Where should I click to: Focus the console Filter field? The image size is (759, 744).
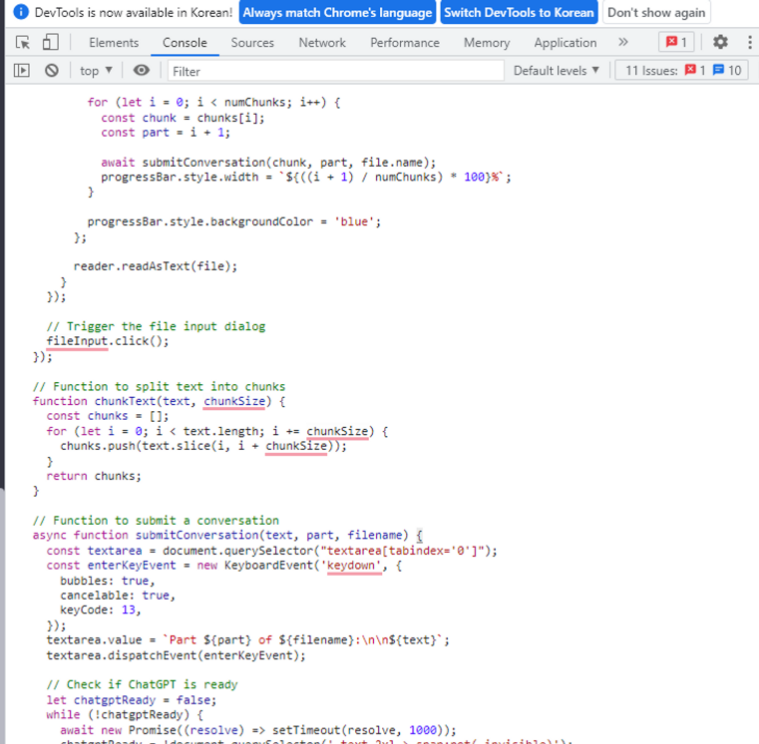pos(335,71)
